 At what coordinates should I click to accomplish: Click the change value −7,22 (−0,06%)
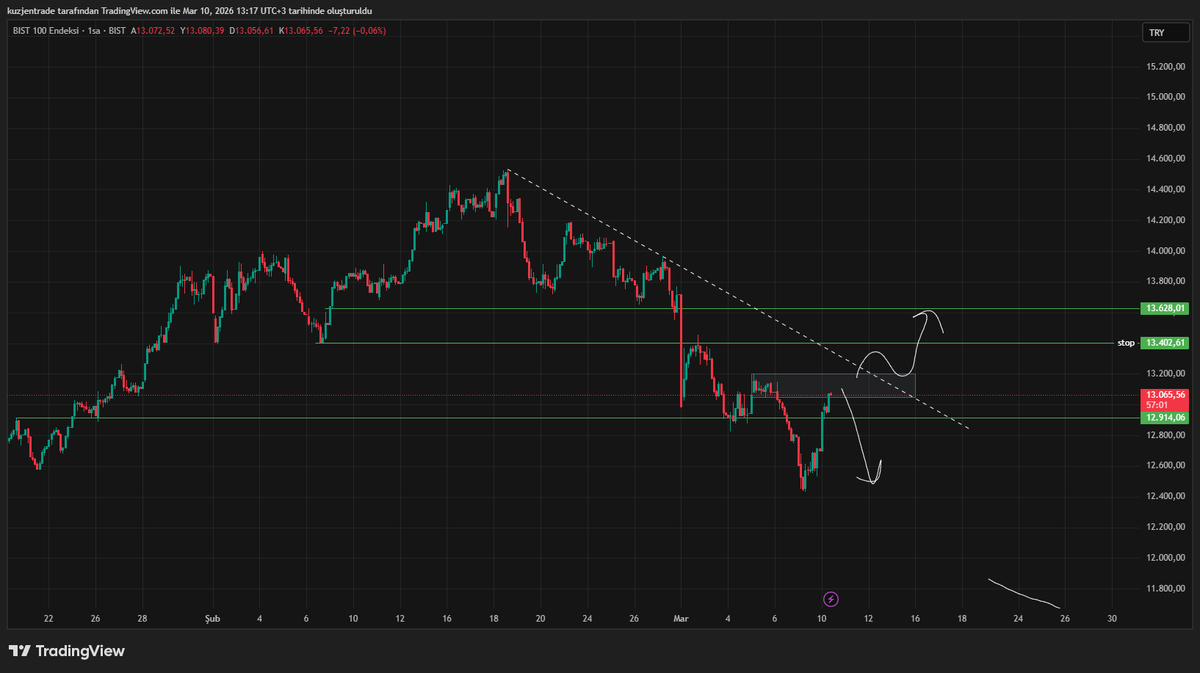point(358,31)
